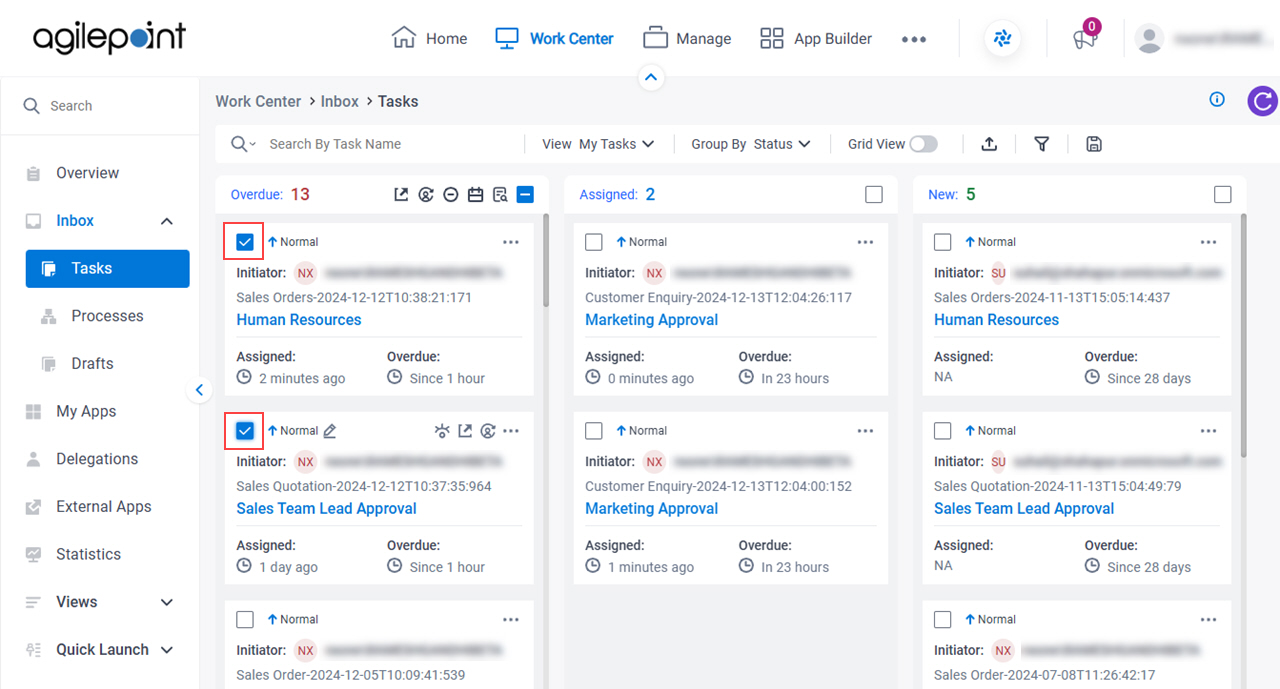Check the Sales Order-2024-12-05 task checkbox
This screenshot has width=1280, height=689.
(x=245, y=620)
